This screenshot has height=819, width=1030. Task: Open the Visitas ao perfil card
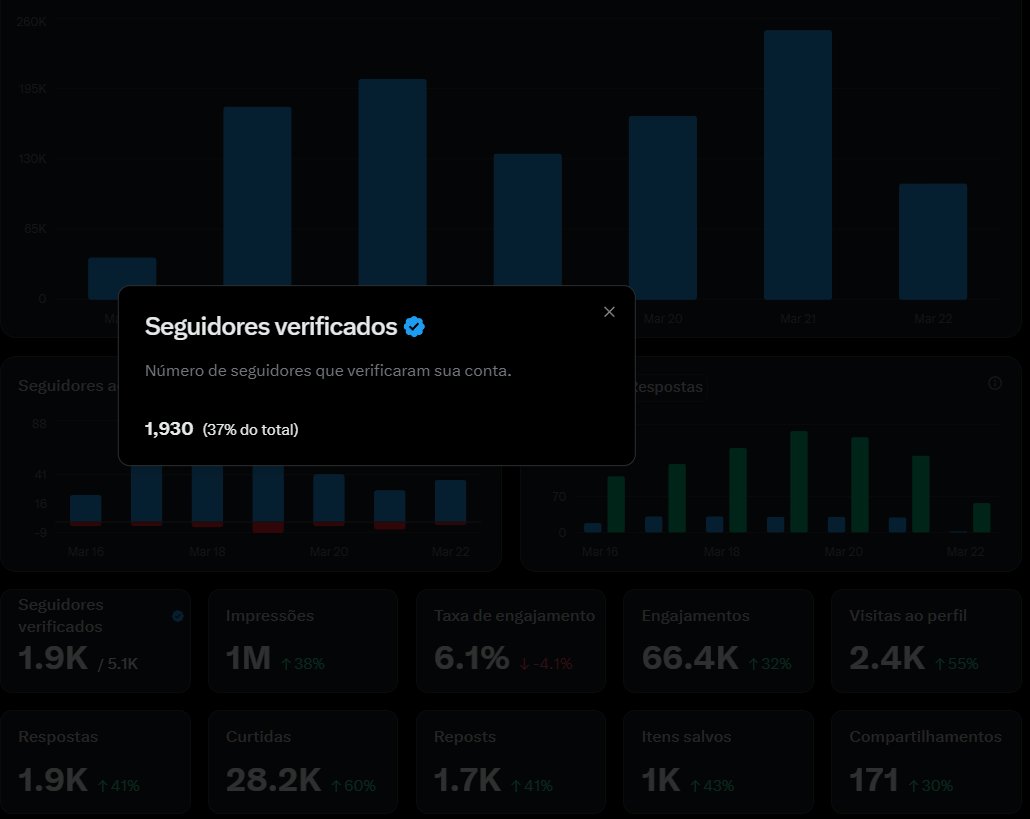[x=926, y=640]
